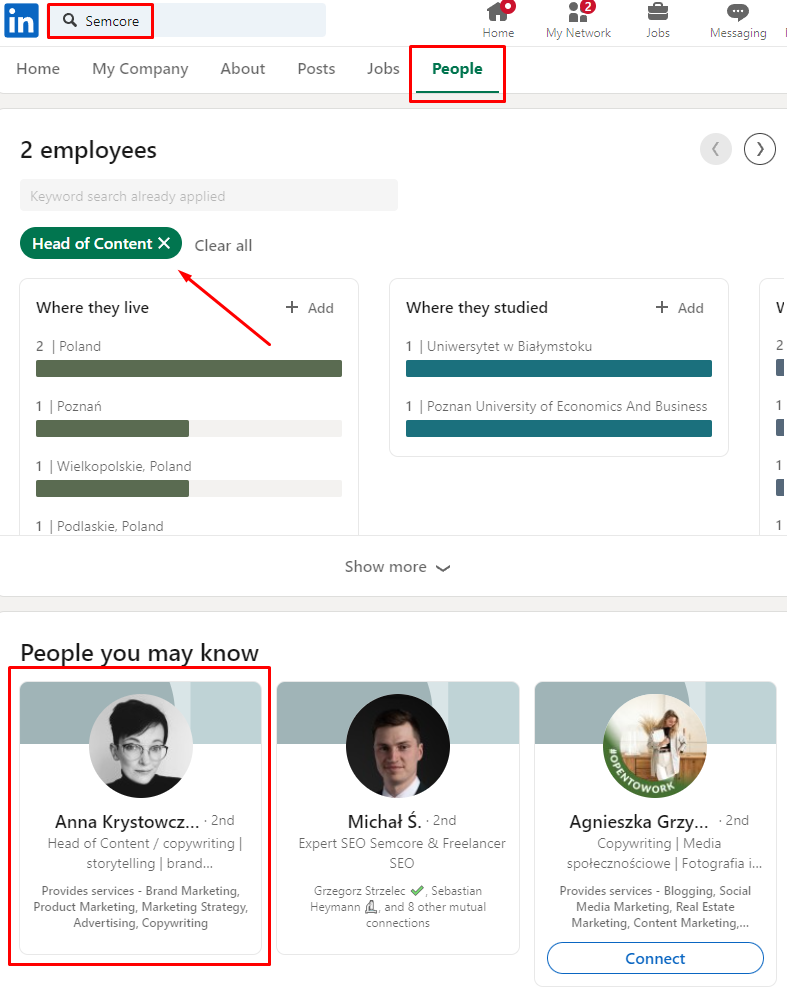This screenshot has height=992, width=787.
Task: Open Home from the top navigation
Action: click(499, 21)
